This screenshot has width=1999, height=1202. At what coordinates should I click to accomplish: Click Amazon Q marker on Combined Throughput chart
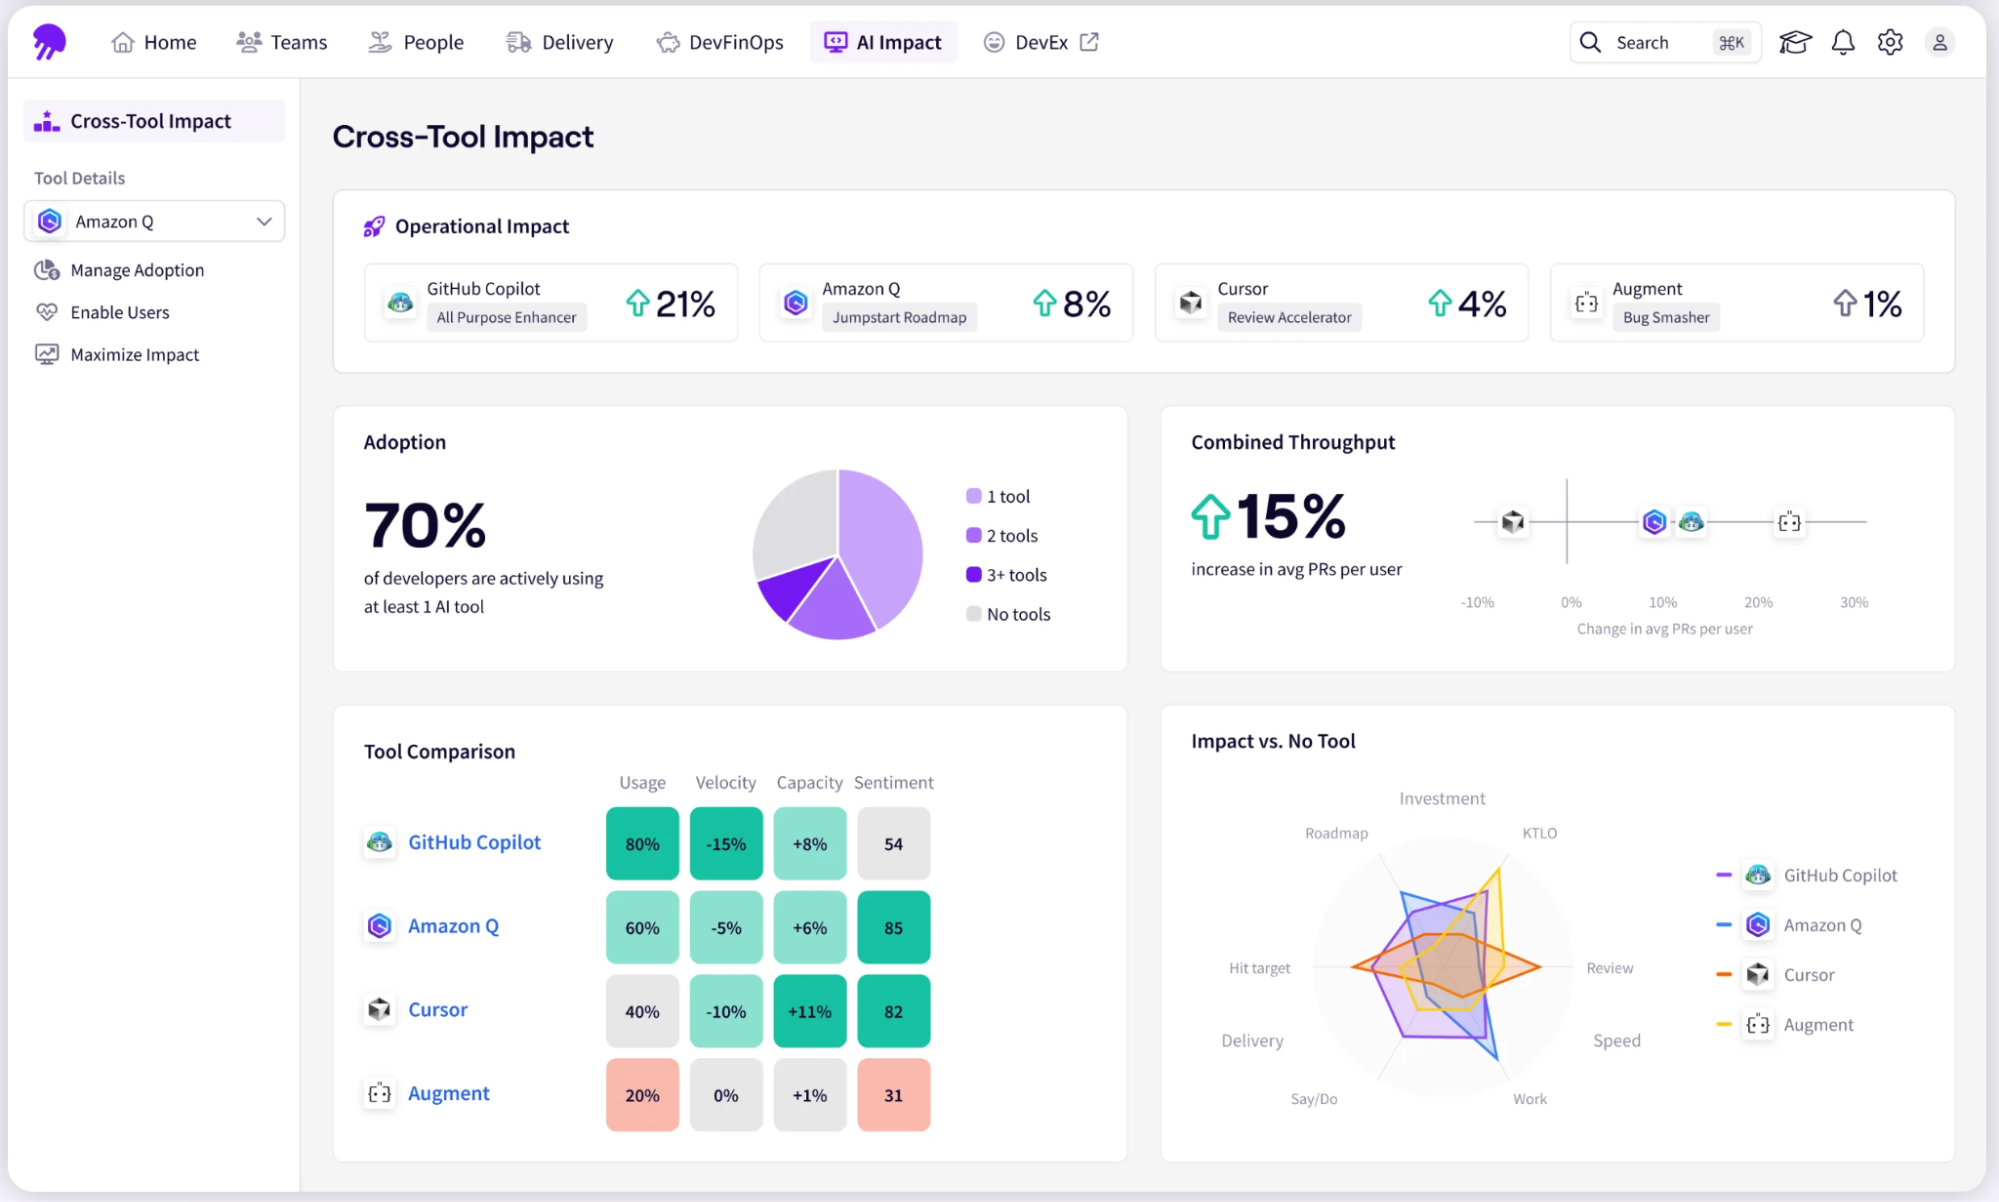click(x=1654, y=522)
